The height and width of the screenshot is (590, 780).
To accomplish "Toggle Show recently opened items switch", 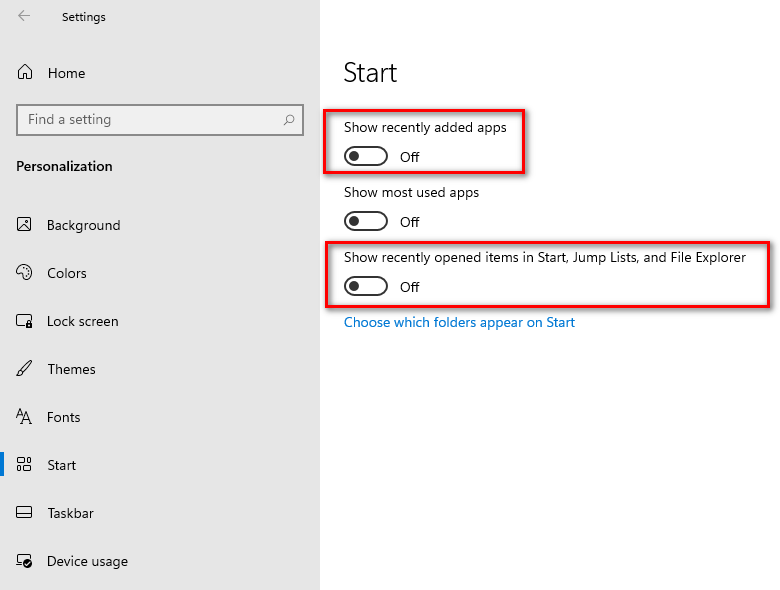I will coord(366,286).
